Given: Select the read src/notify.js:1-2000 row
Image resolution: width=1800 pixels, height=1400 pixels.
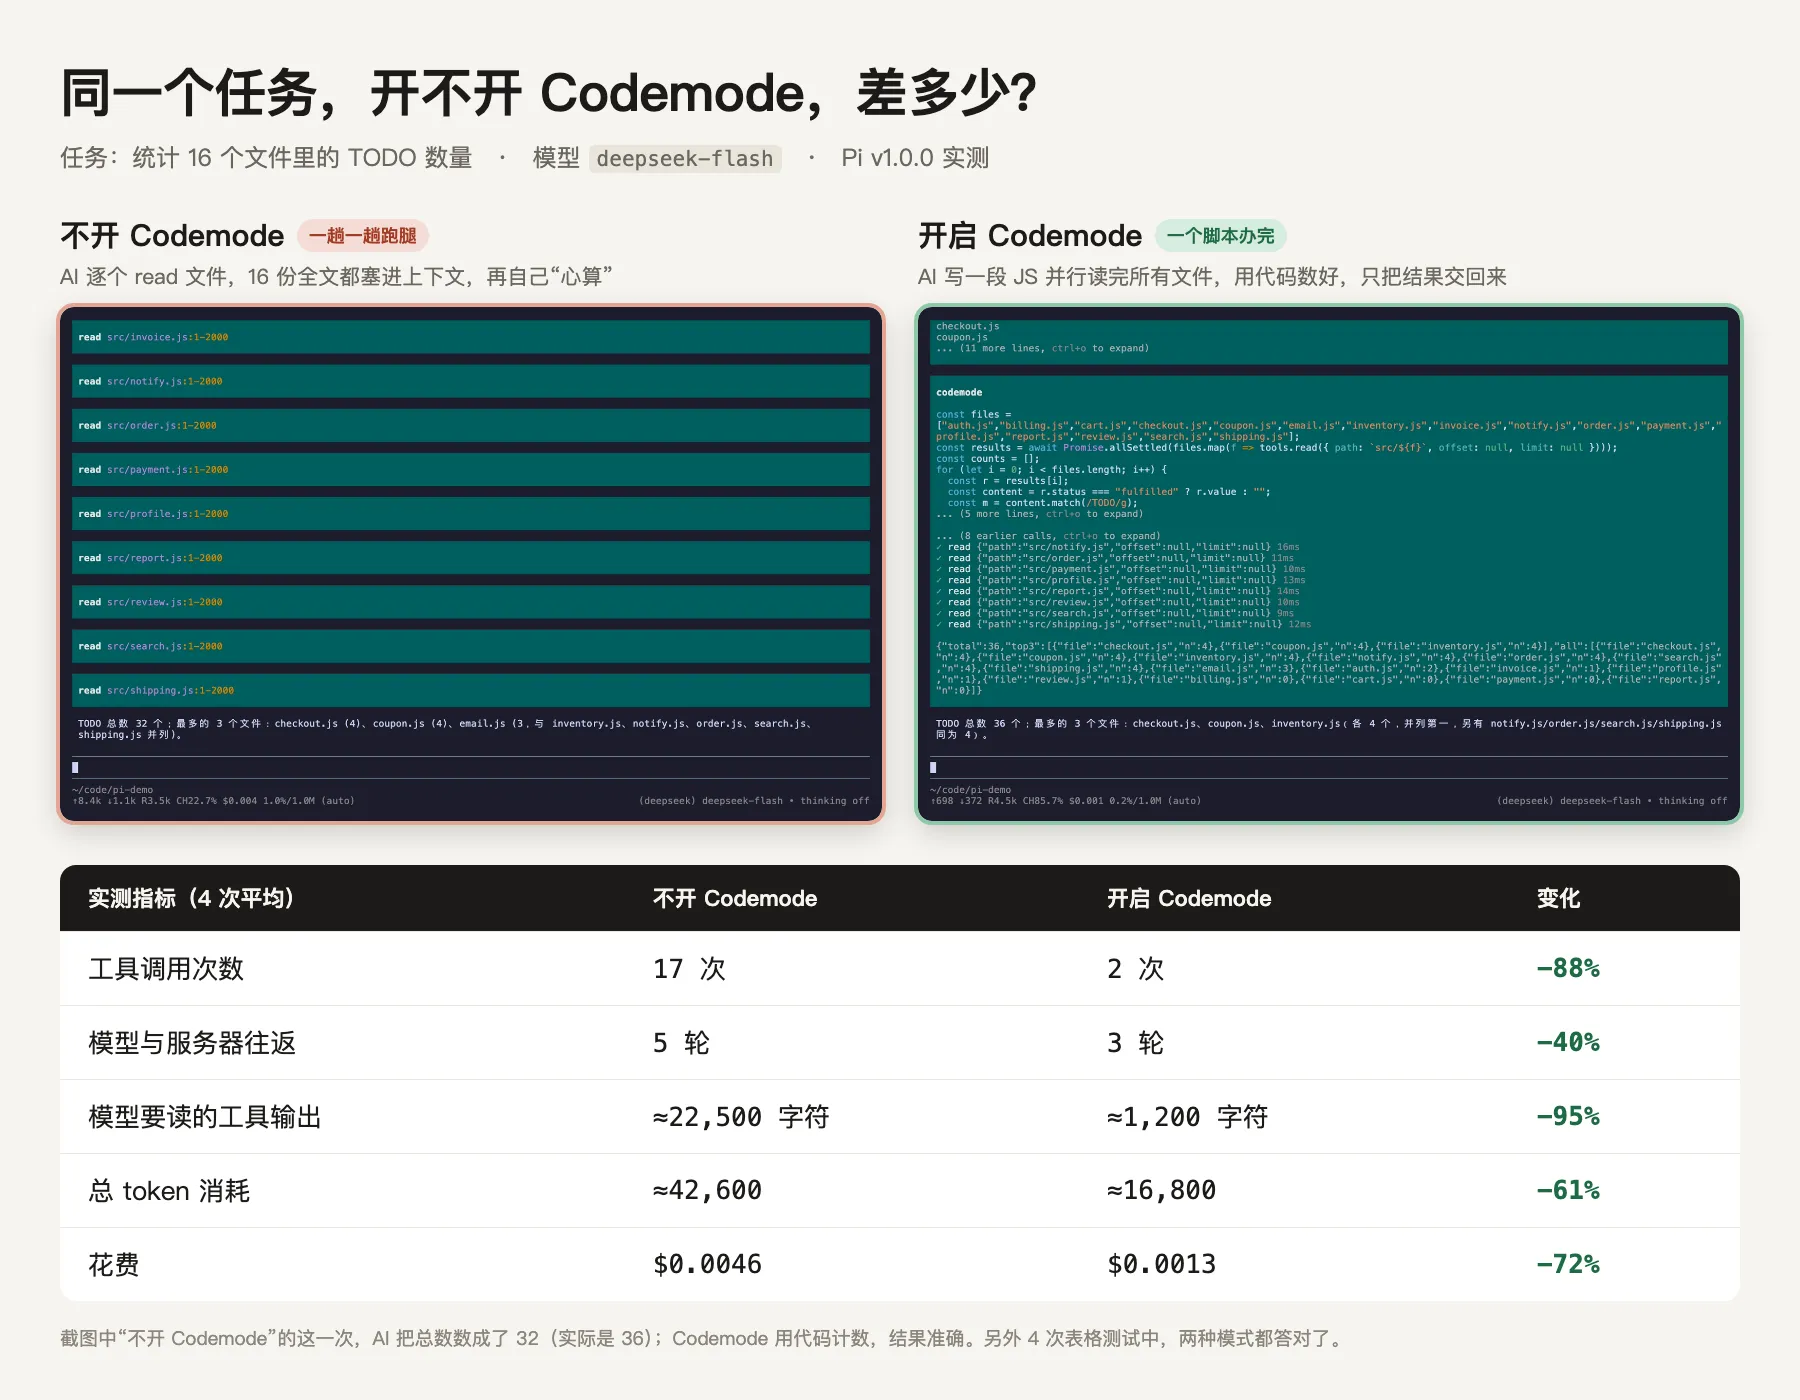Looking at the screenshot, I should [x=471, y=381].
